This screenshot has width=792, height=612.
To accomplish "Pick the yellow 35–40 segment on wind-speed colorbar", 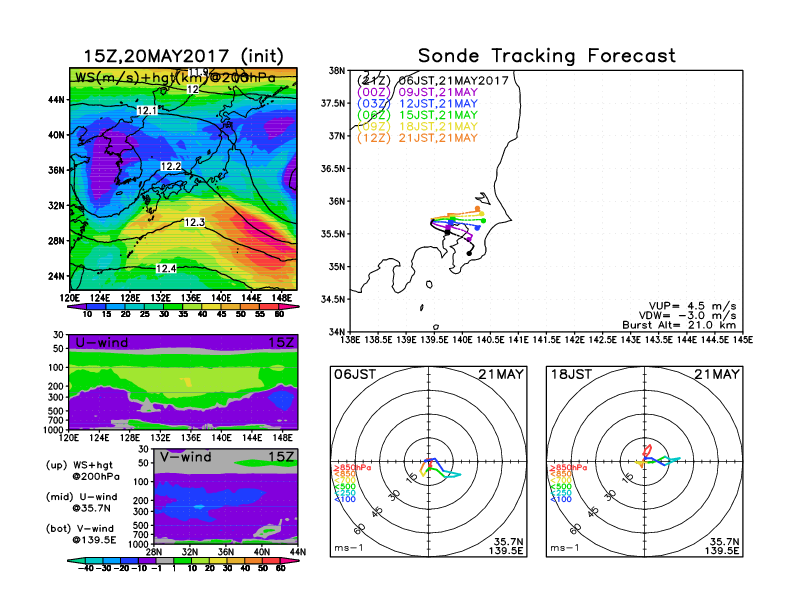I will click(193, 307).
